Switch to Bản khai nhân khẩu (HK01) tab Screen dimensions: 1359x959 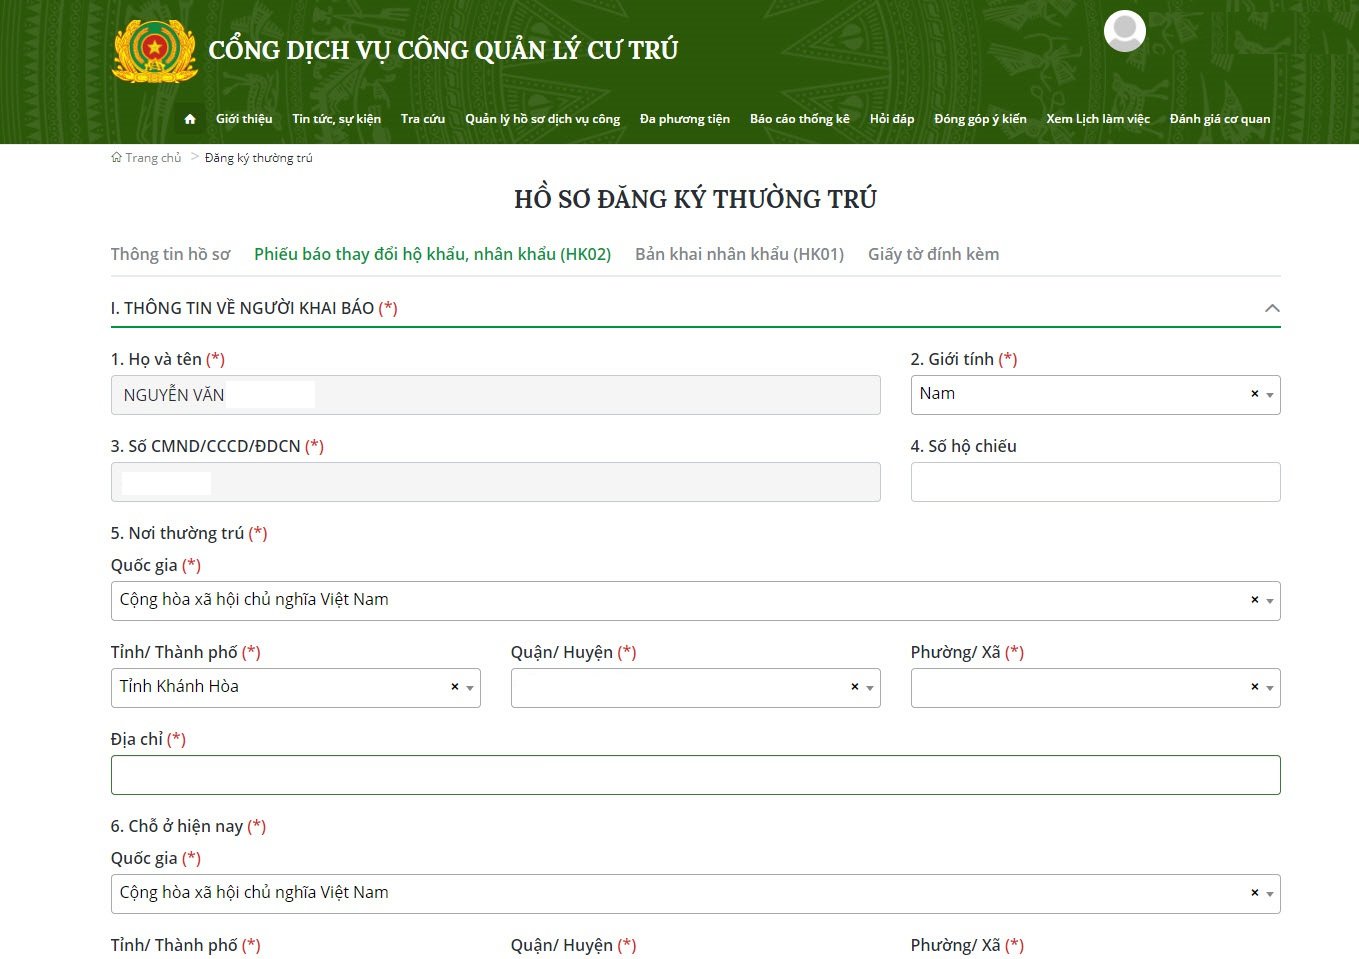point(739,254)
